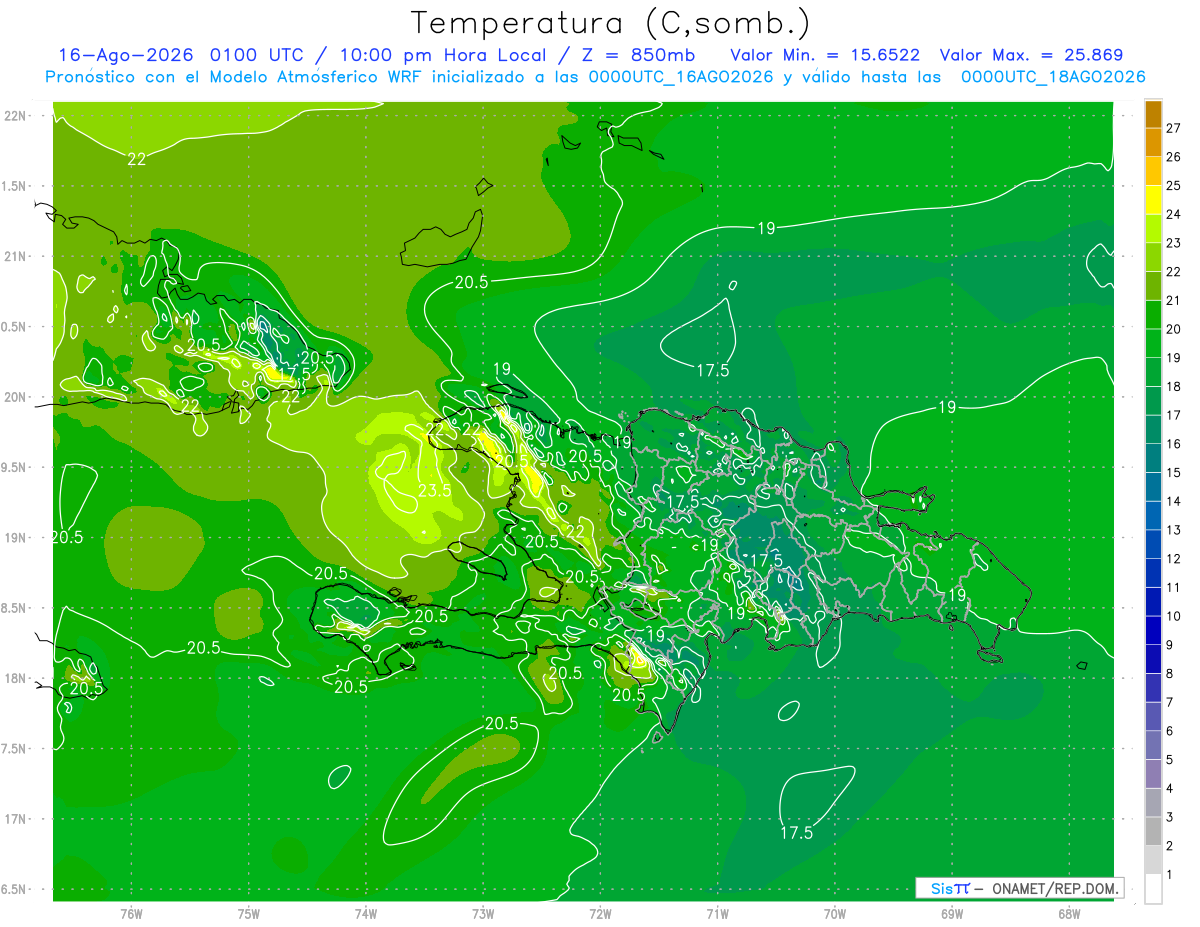Click 'Valor Min. = 15.6522' text
The height and width of the screenshot is (927, 1200).
(825, 55)
